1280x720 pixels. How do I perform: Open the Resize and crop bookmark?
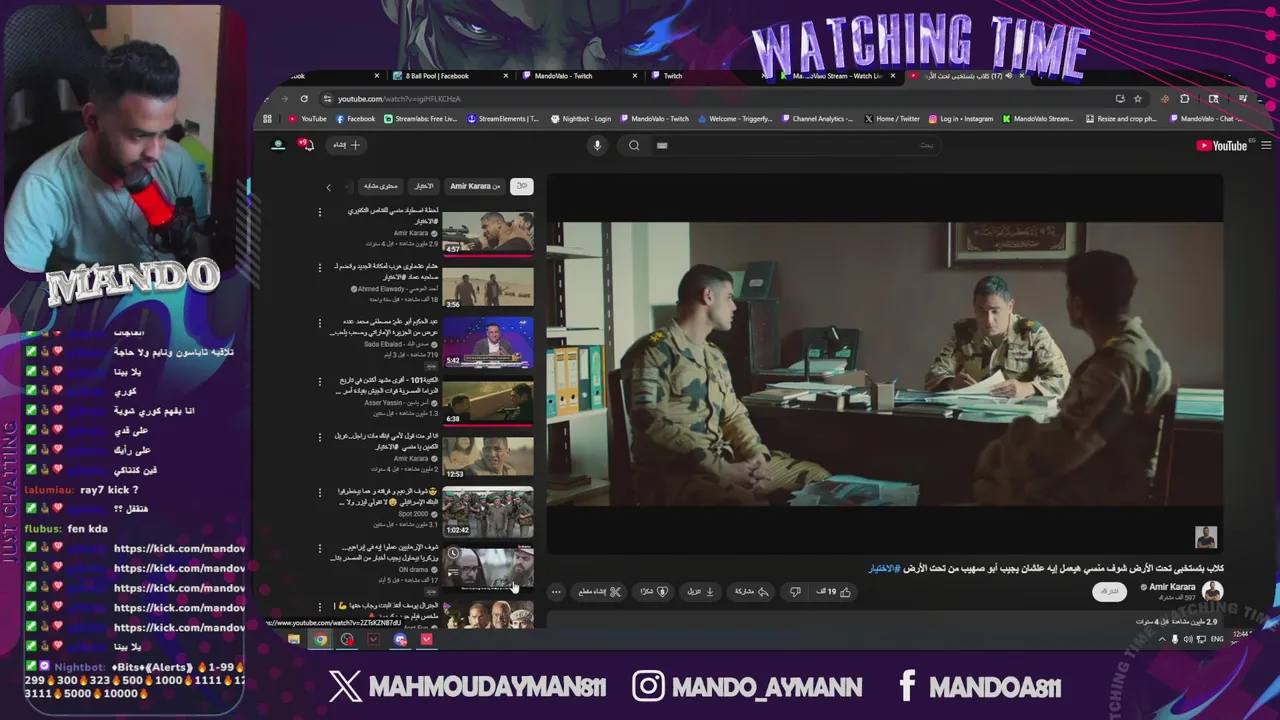coord(1121,119)
